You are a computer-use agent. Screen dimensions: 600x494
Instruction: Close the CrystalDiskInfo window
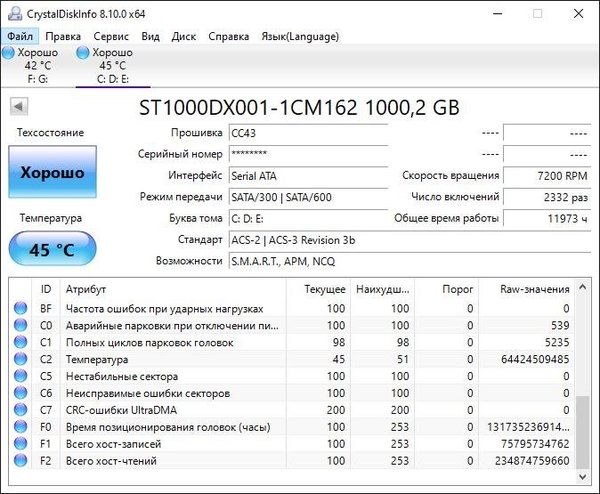[x=578, y=14]
